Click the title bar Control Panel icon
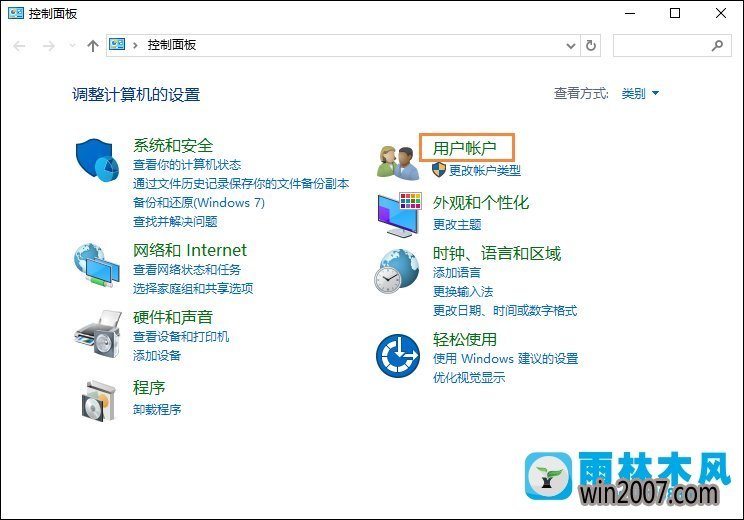744x520 pixels. [x=16, y=13]
